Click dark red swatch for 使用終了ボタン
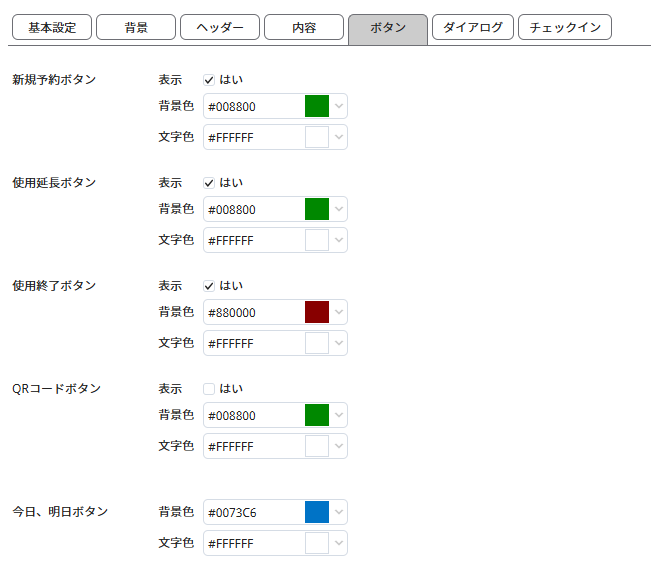Image resolution: width=651 pixels, height=564 pixels. coord(317,312)
